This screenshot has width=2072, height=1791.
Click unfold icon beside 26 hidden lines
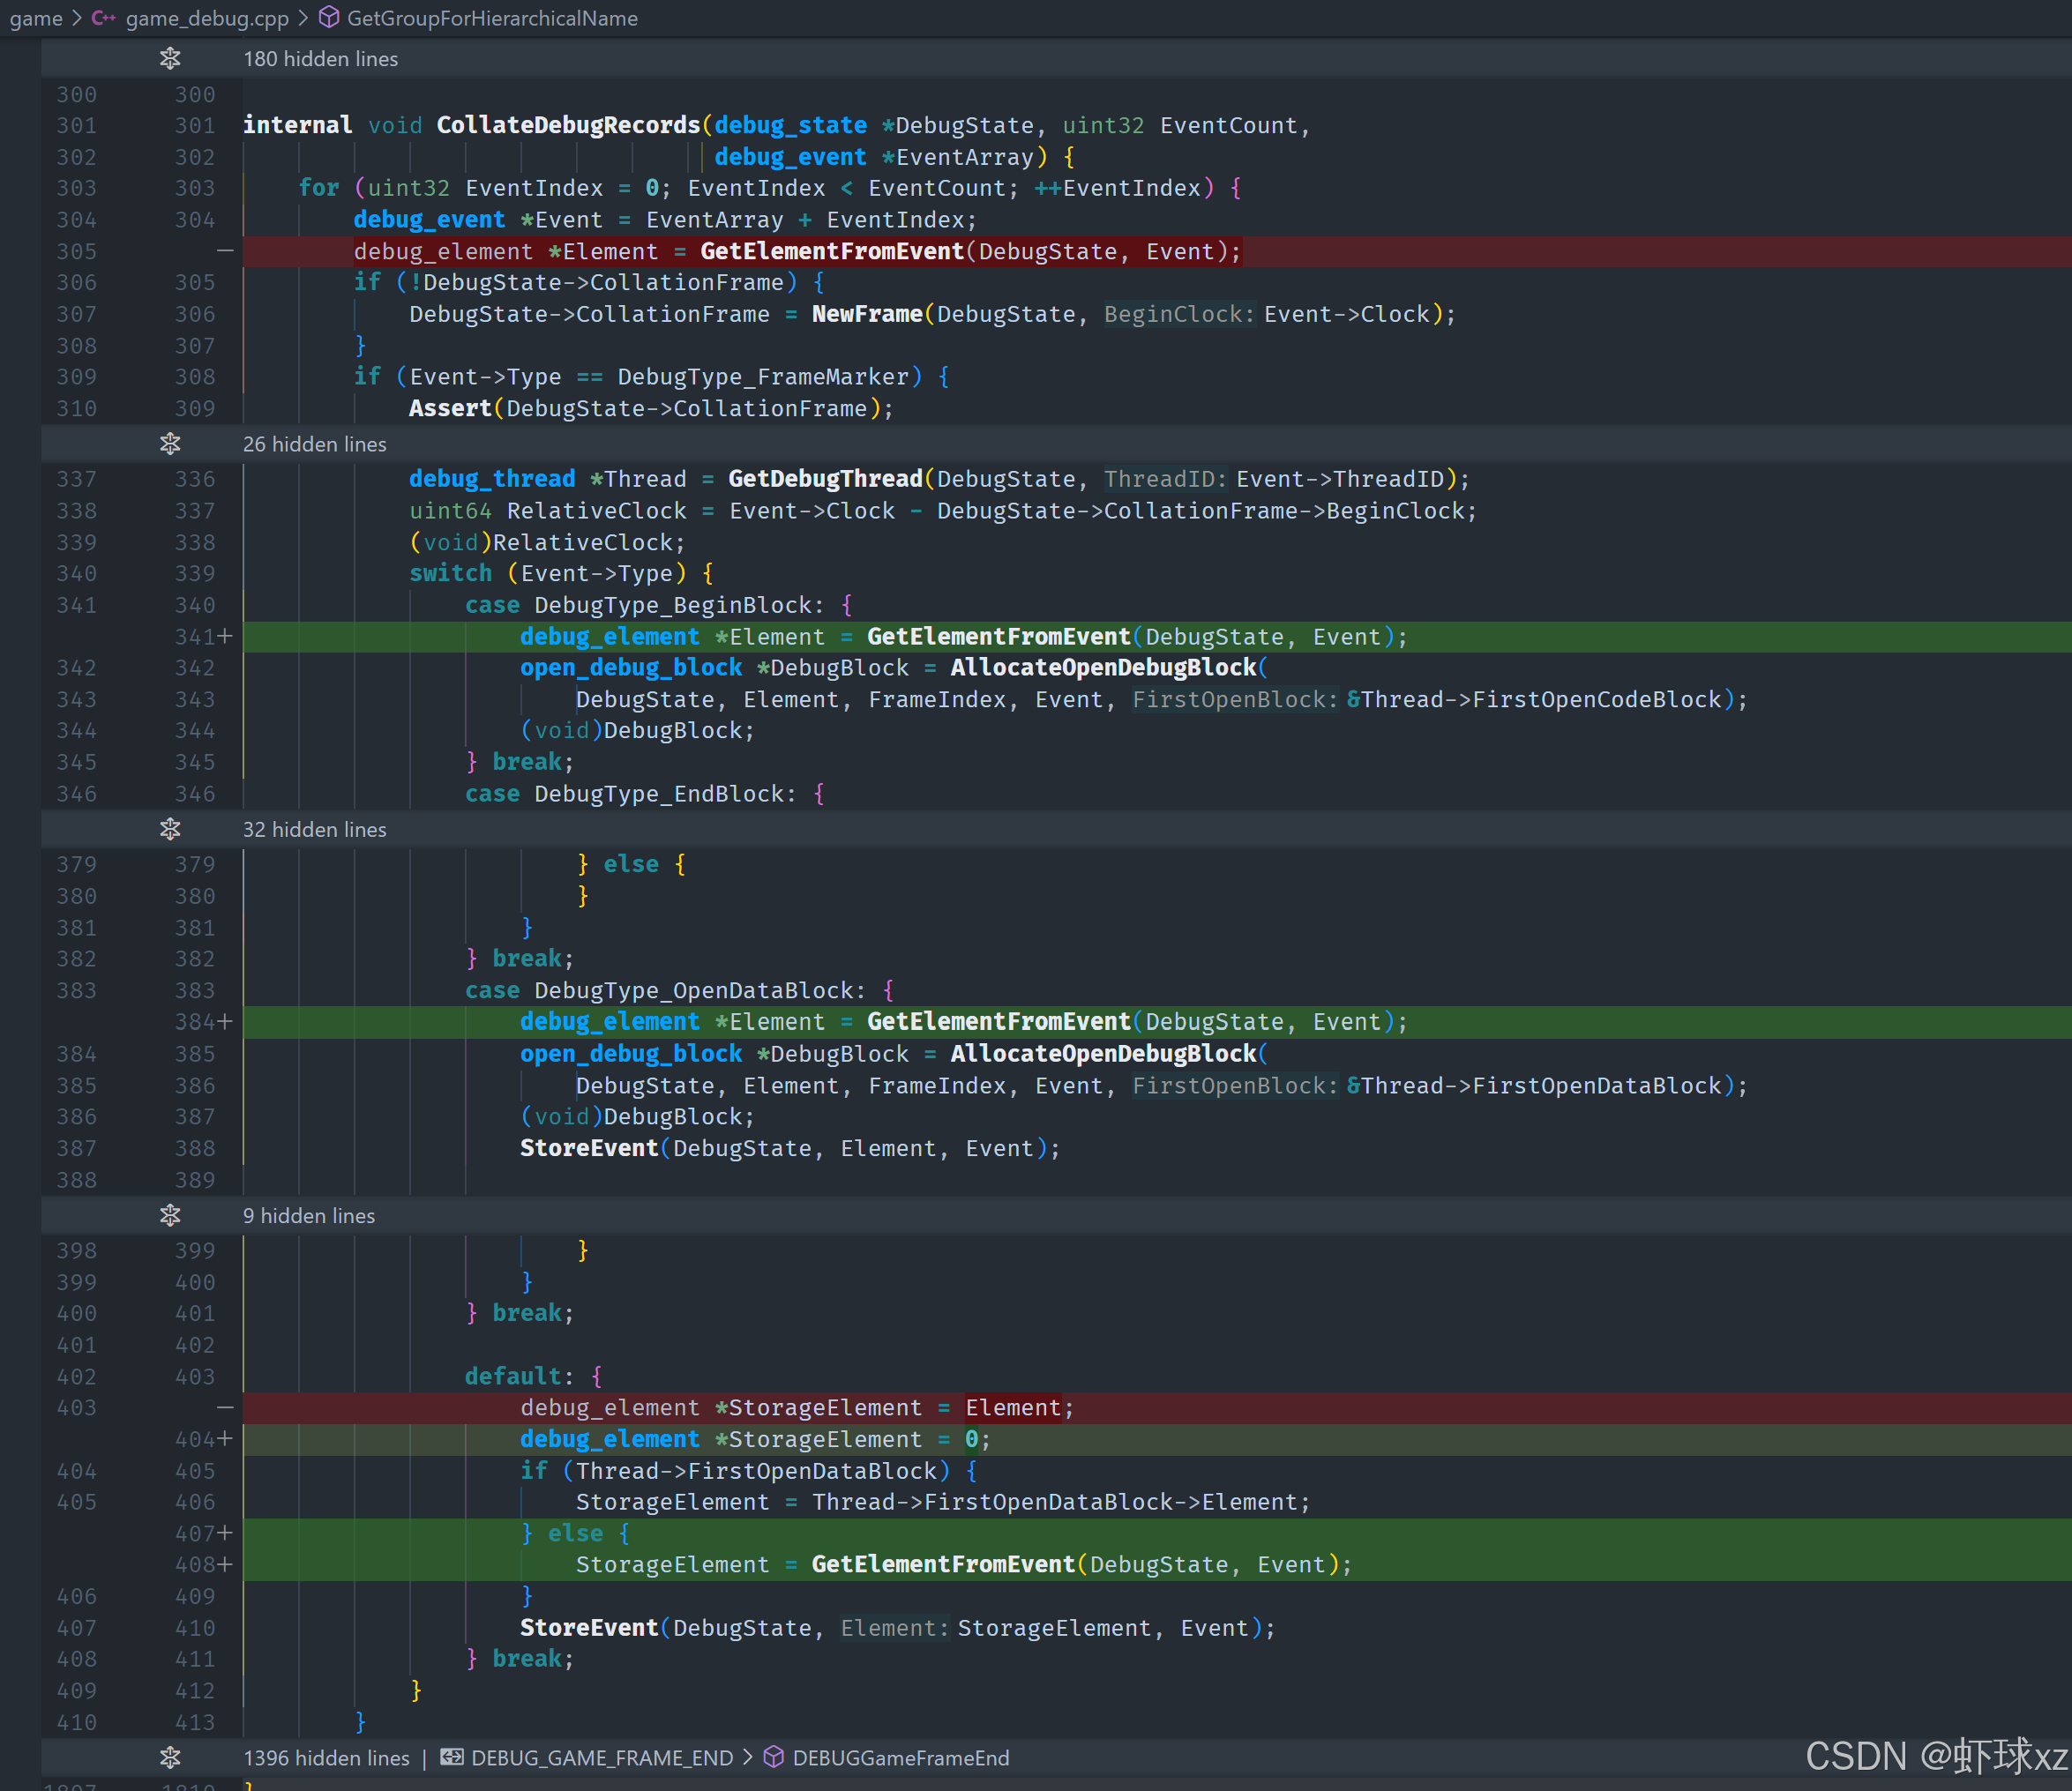[x=170, y=444]
